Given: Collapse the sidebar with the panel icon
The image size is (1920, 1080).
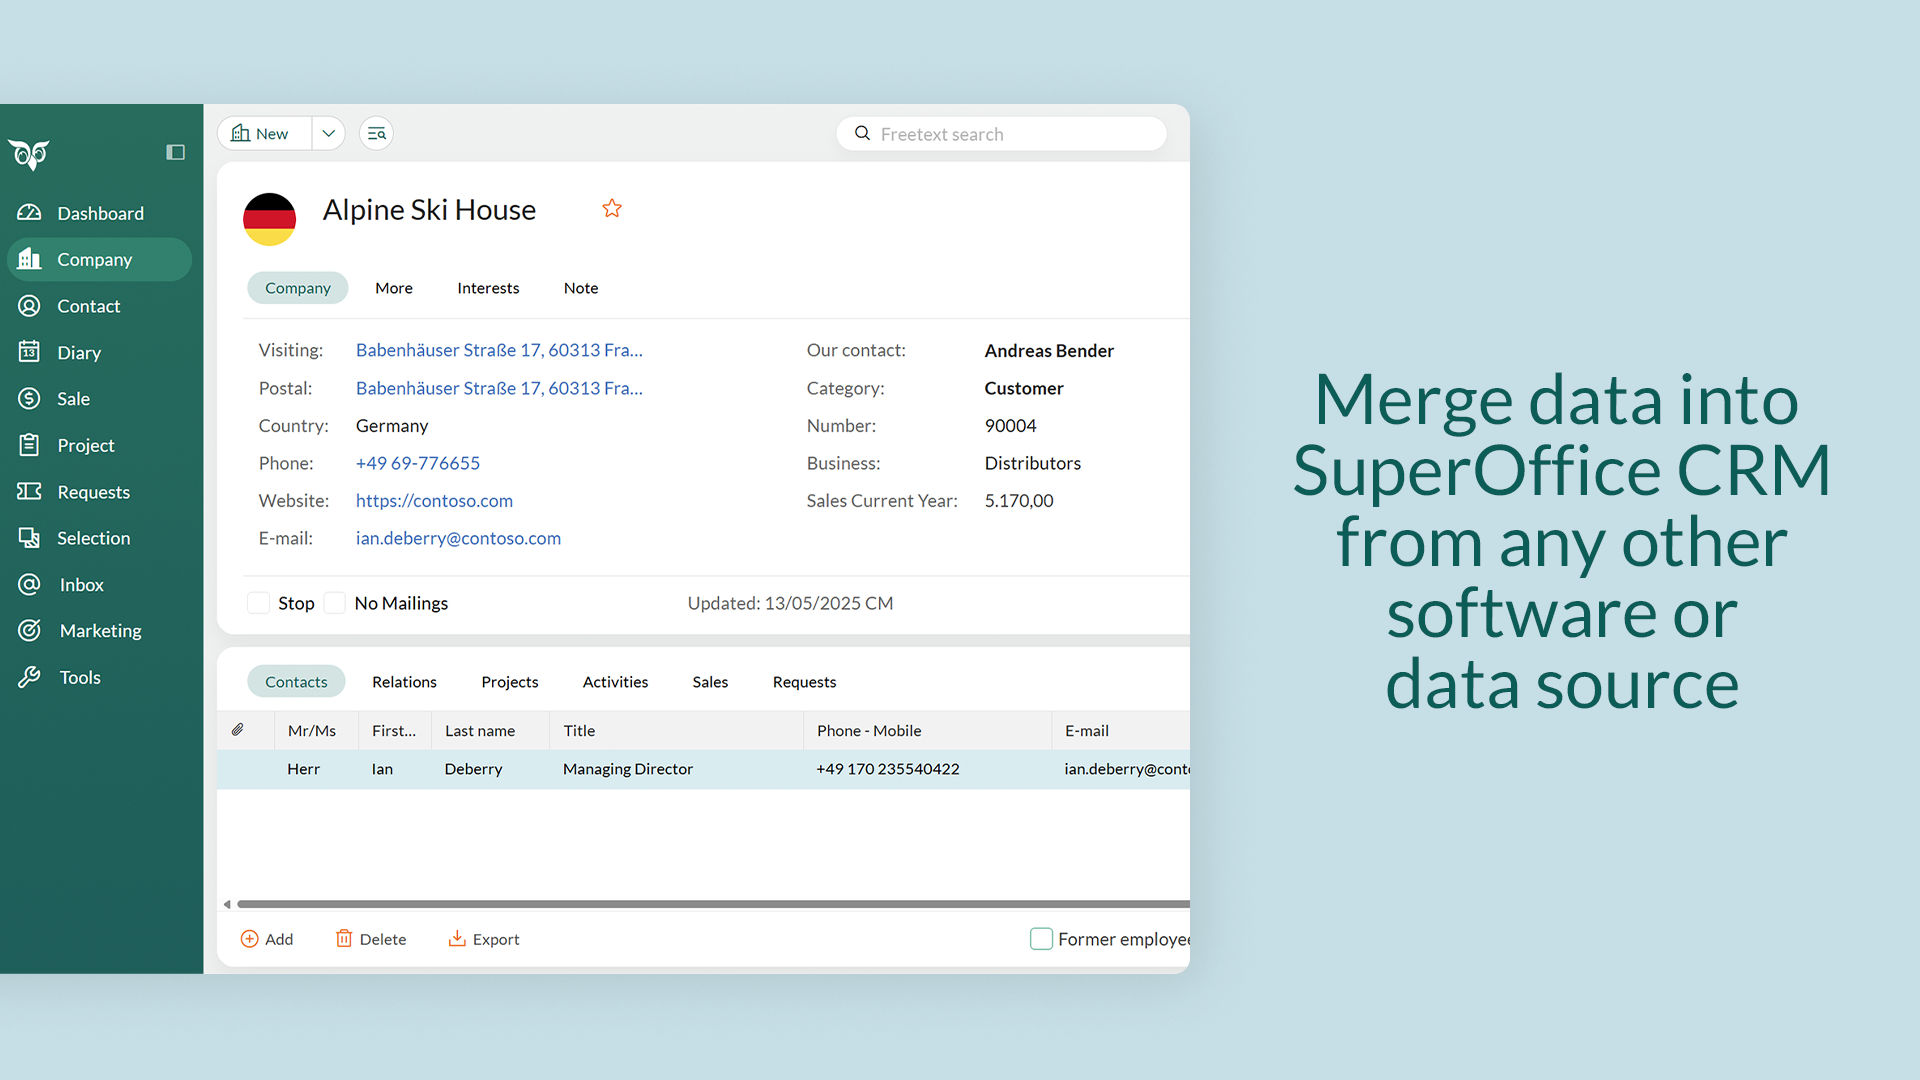Looking at the screenshot, I should click(175, 152).
